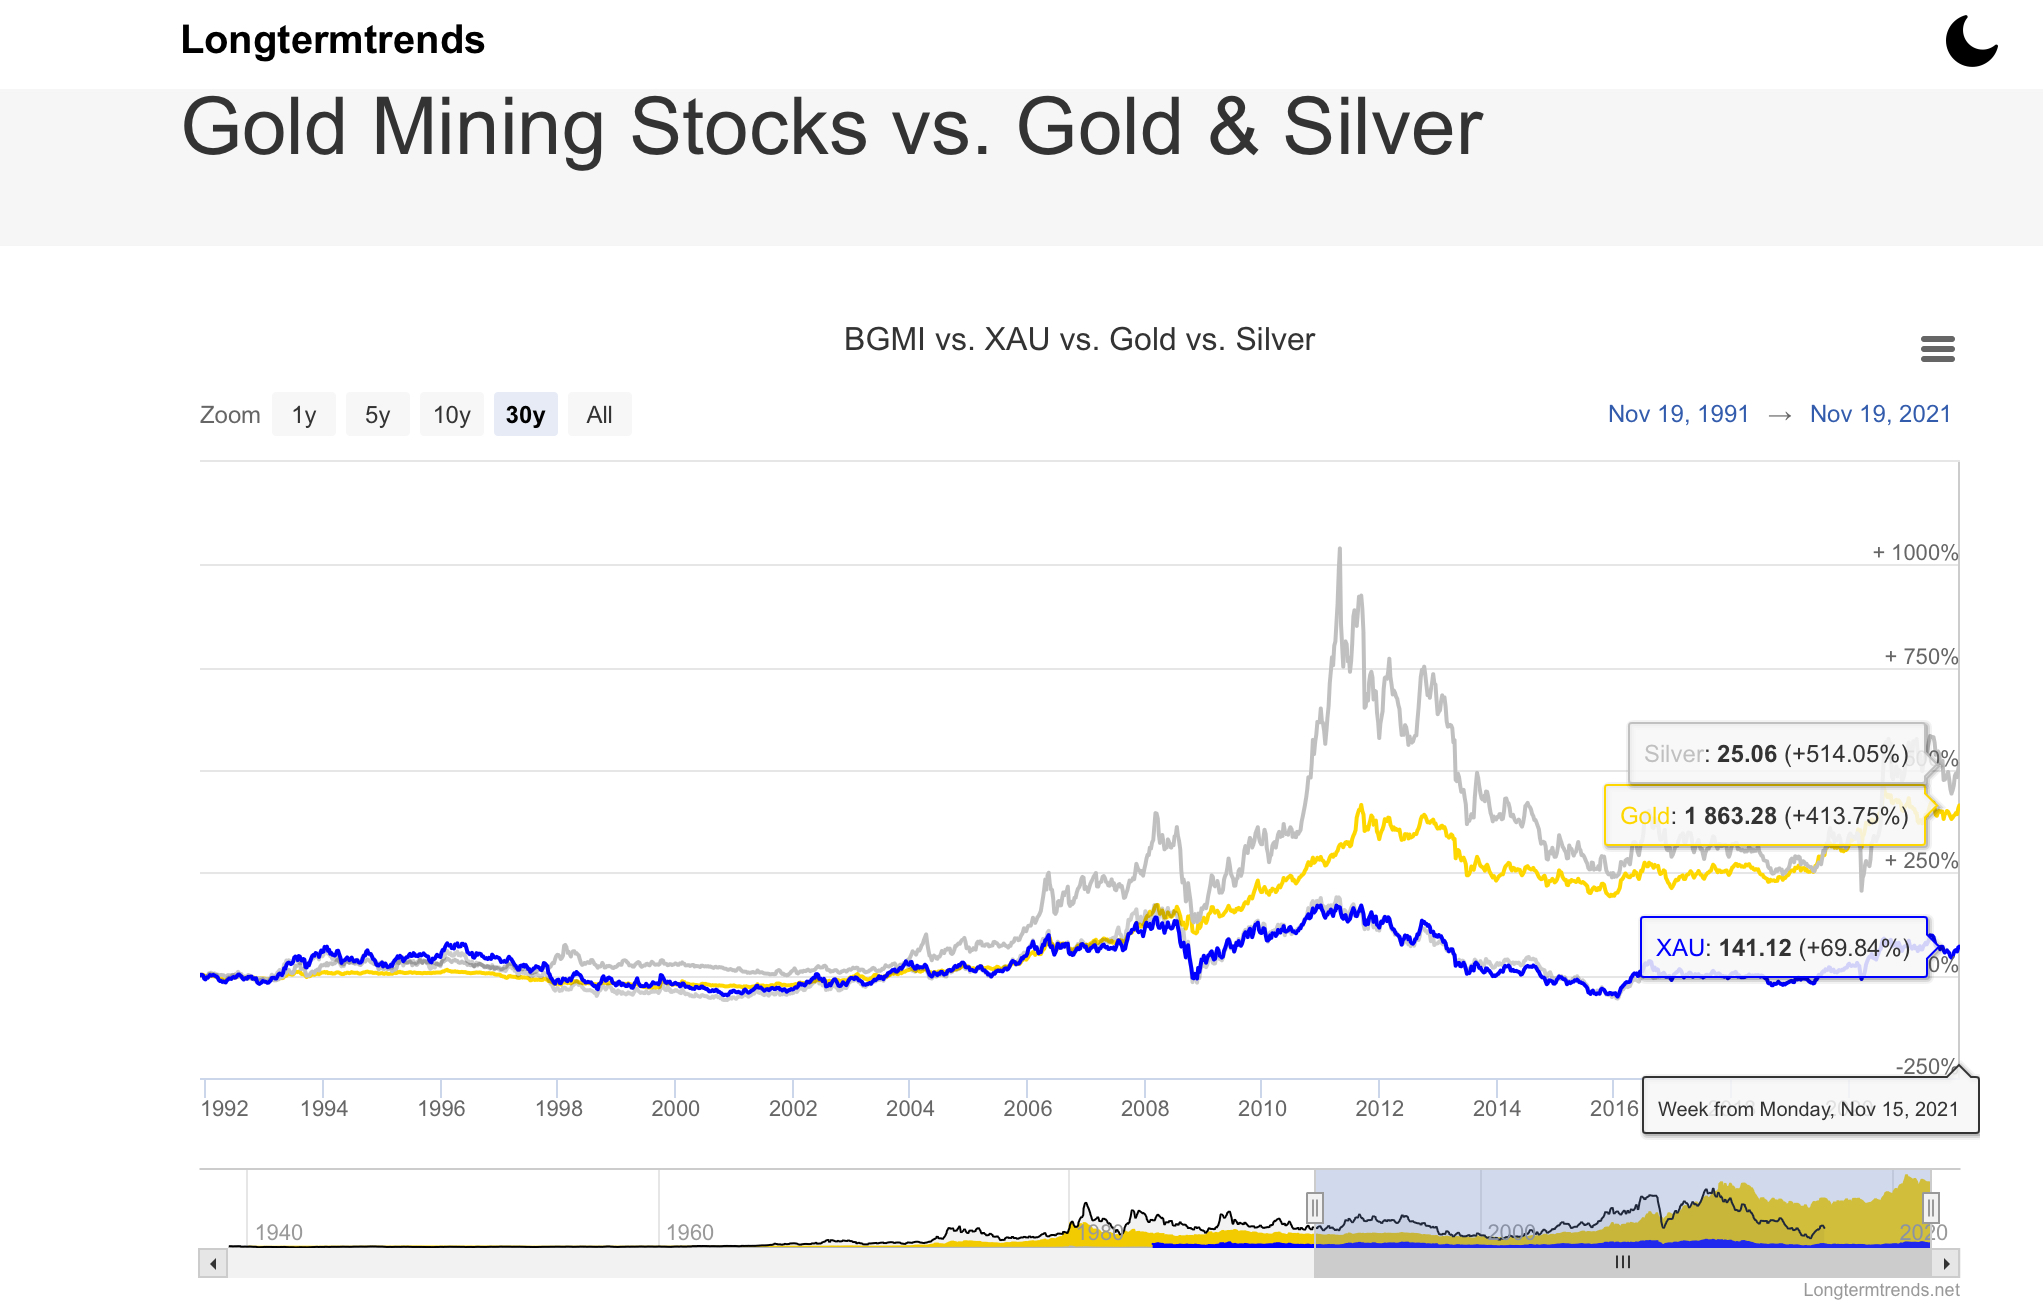Image resolution: width=2043 pixels, height=1315 pixels.
Task: Grab the navigator left range handle
Action: pos(1315,1207)
